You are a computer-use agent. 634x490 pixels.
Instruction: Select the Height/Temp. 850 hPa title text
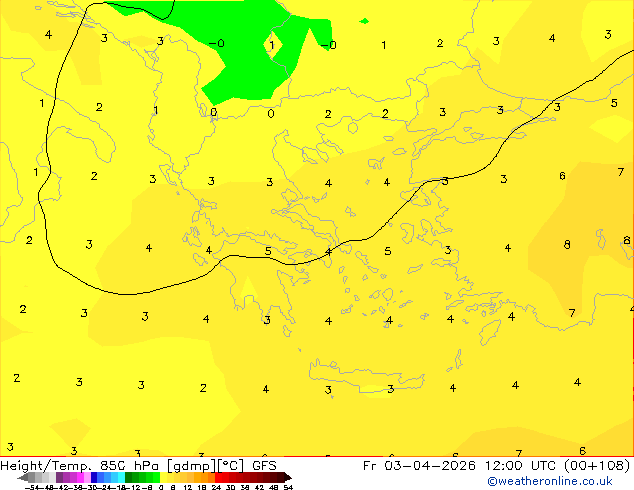coord(81,466)
